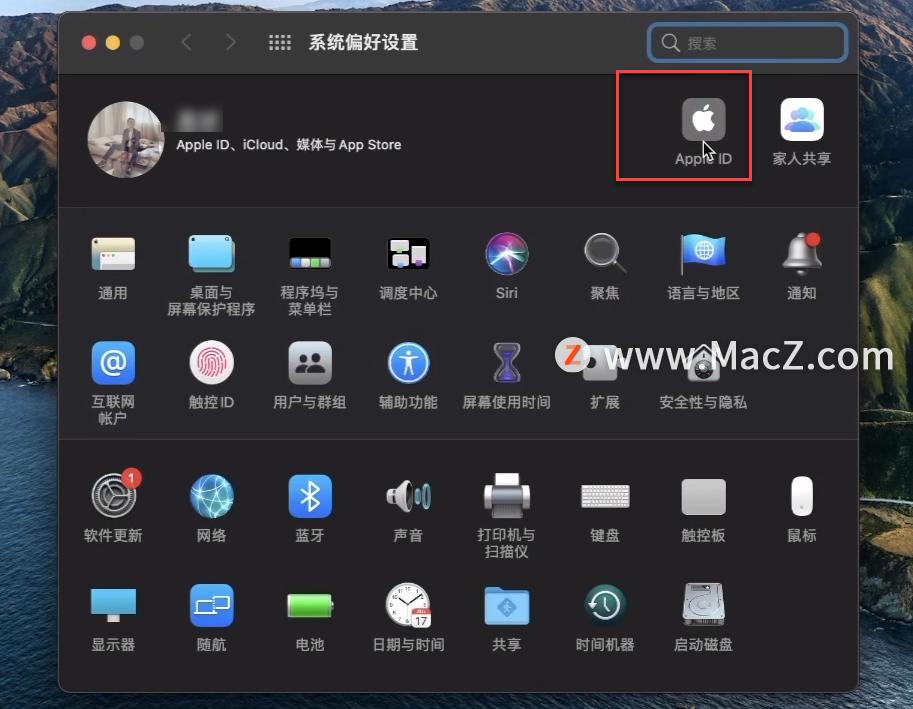The image size is (913, 709).
Task: Open 桌面与屏幕保护程序 settings
Action: pyautogui.click(x=210, y=253)
